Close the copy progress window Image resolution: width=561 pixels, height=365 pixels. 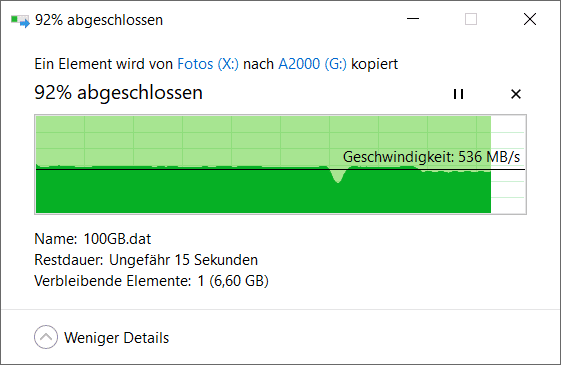[530, 19]
